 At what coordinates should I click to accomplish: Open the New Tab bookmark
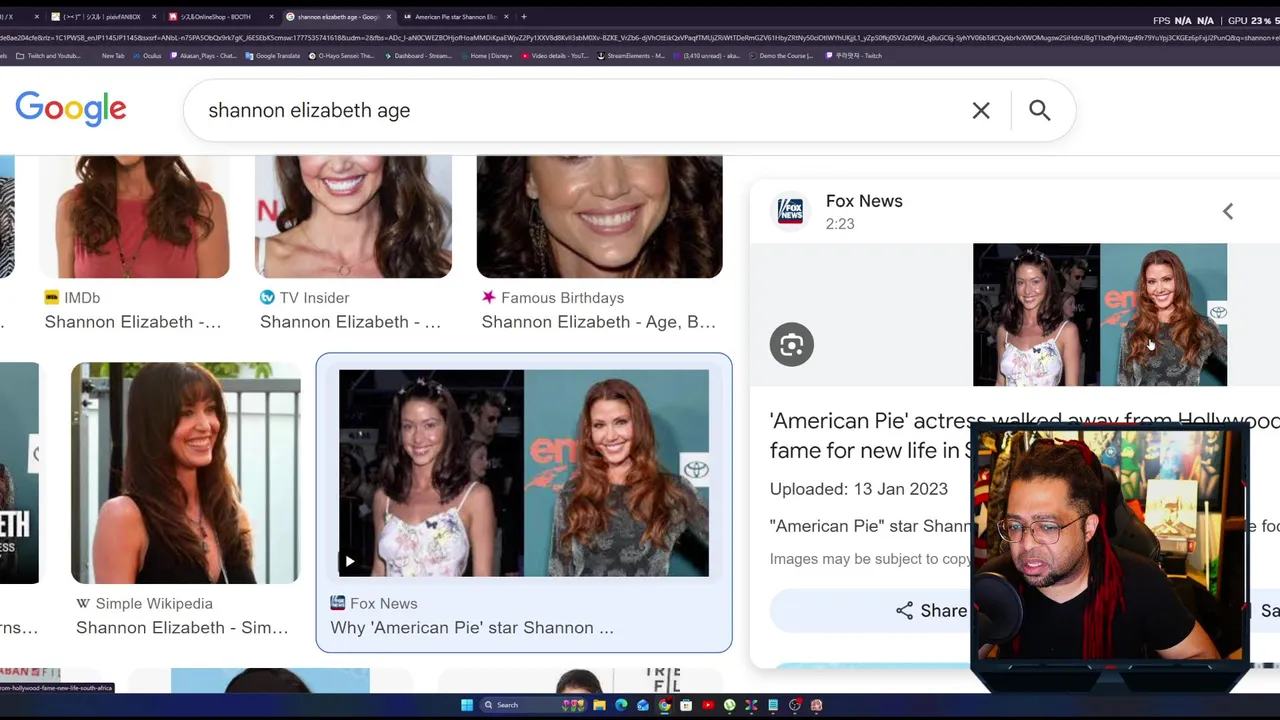coord(113,56)
